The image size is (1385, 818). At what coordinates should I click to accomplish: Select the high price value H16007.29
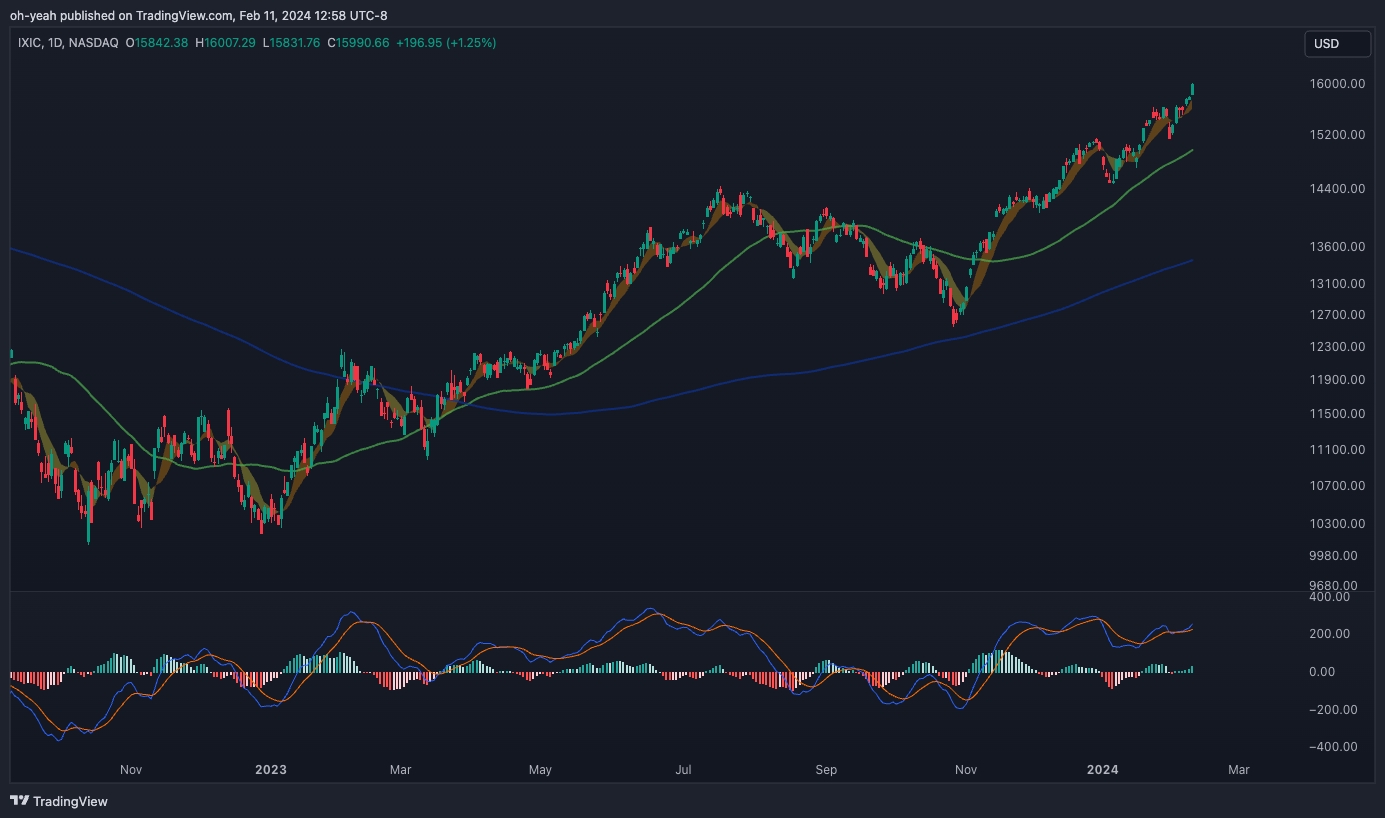(x=225, y=43)
